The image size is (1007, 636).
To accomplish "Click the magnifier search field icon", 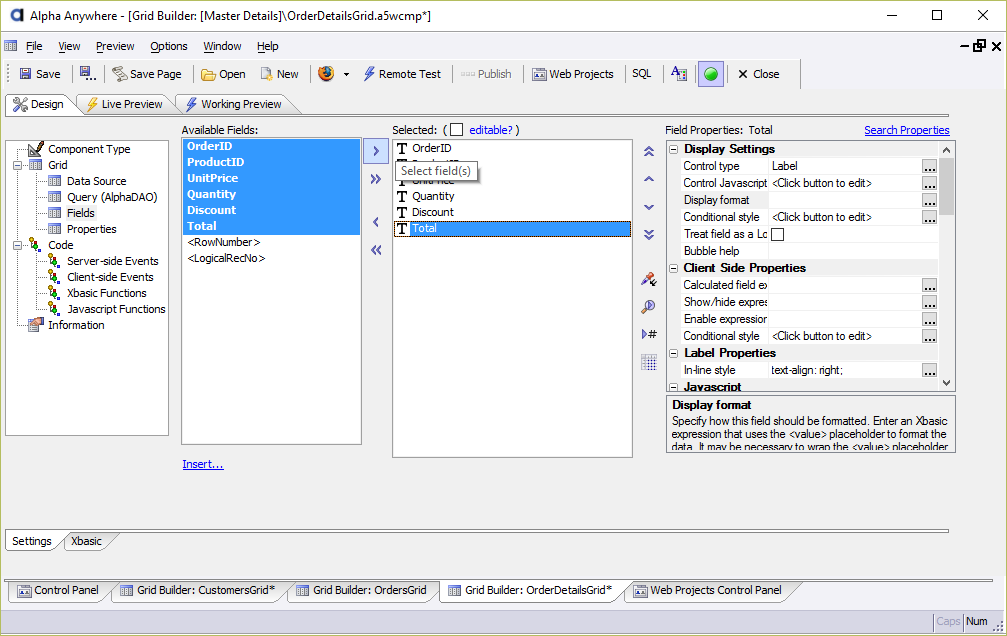I will [649, 307].
